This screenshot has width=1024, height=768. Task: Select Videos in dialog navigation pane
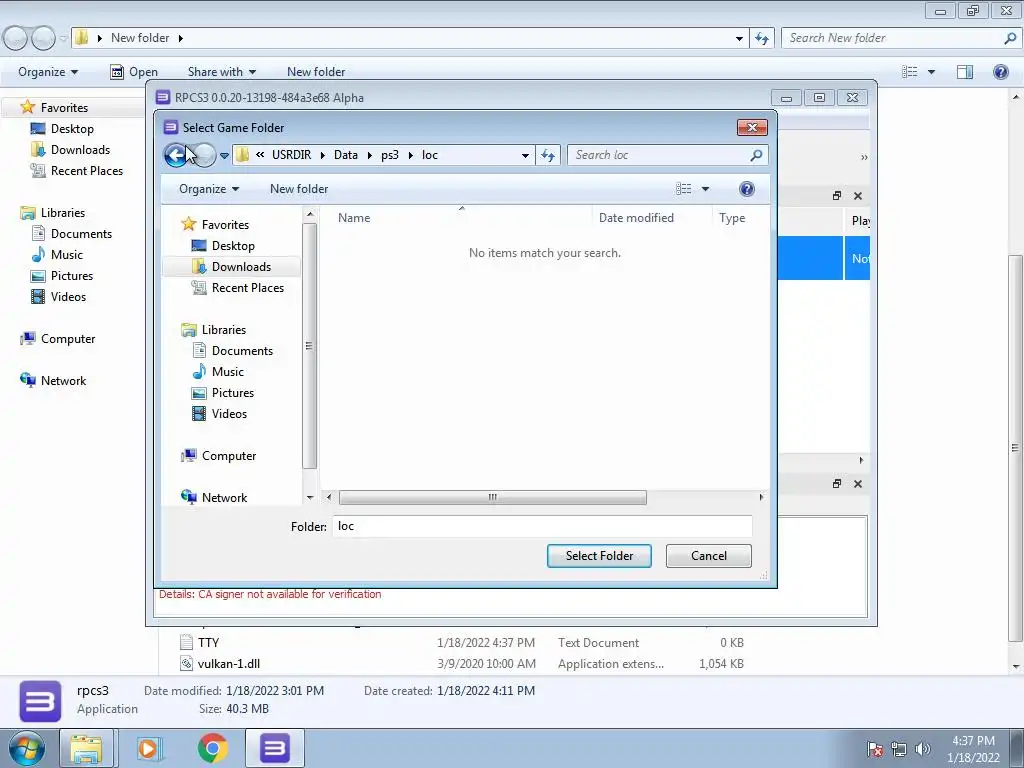229,413
